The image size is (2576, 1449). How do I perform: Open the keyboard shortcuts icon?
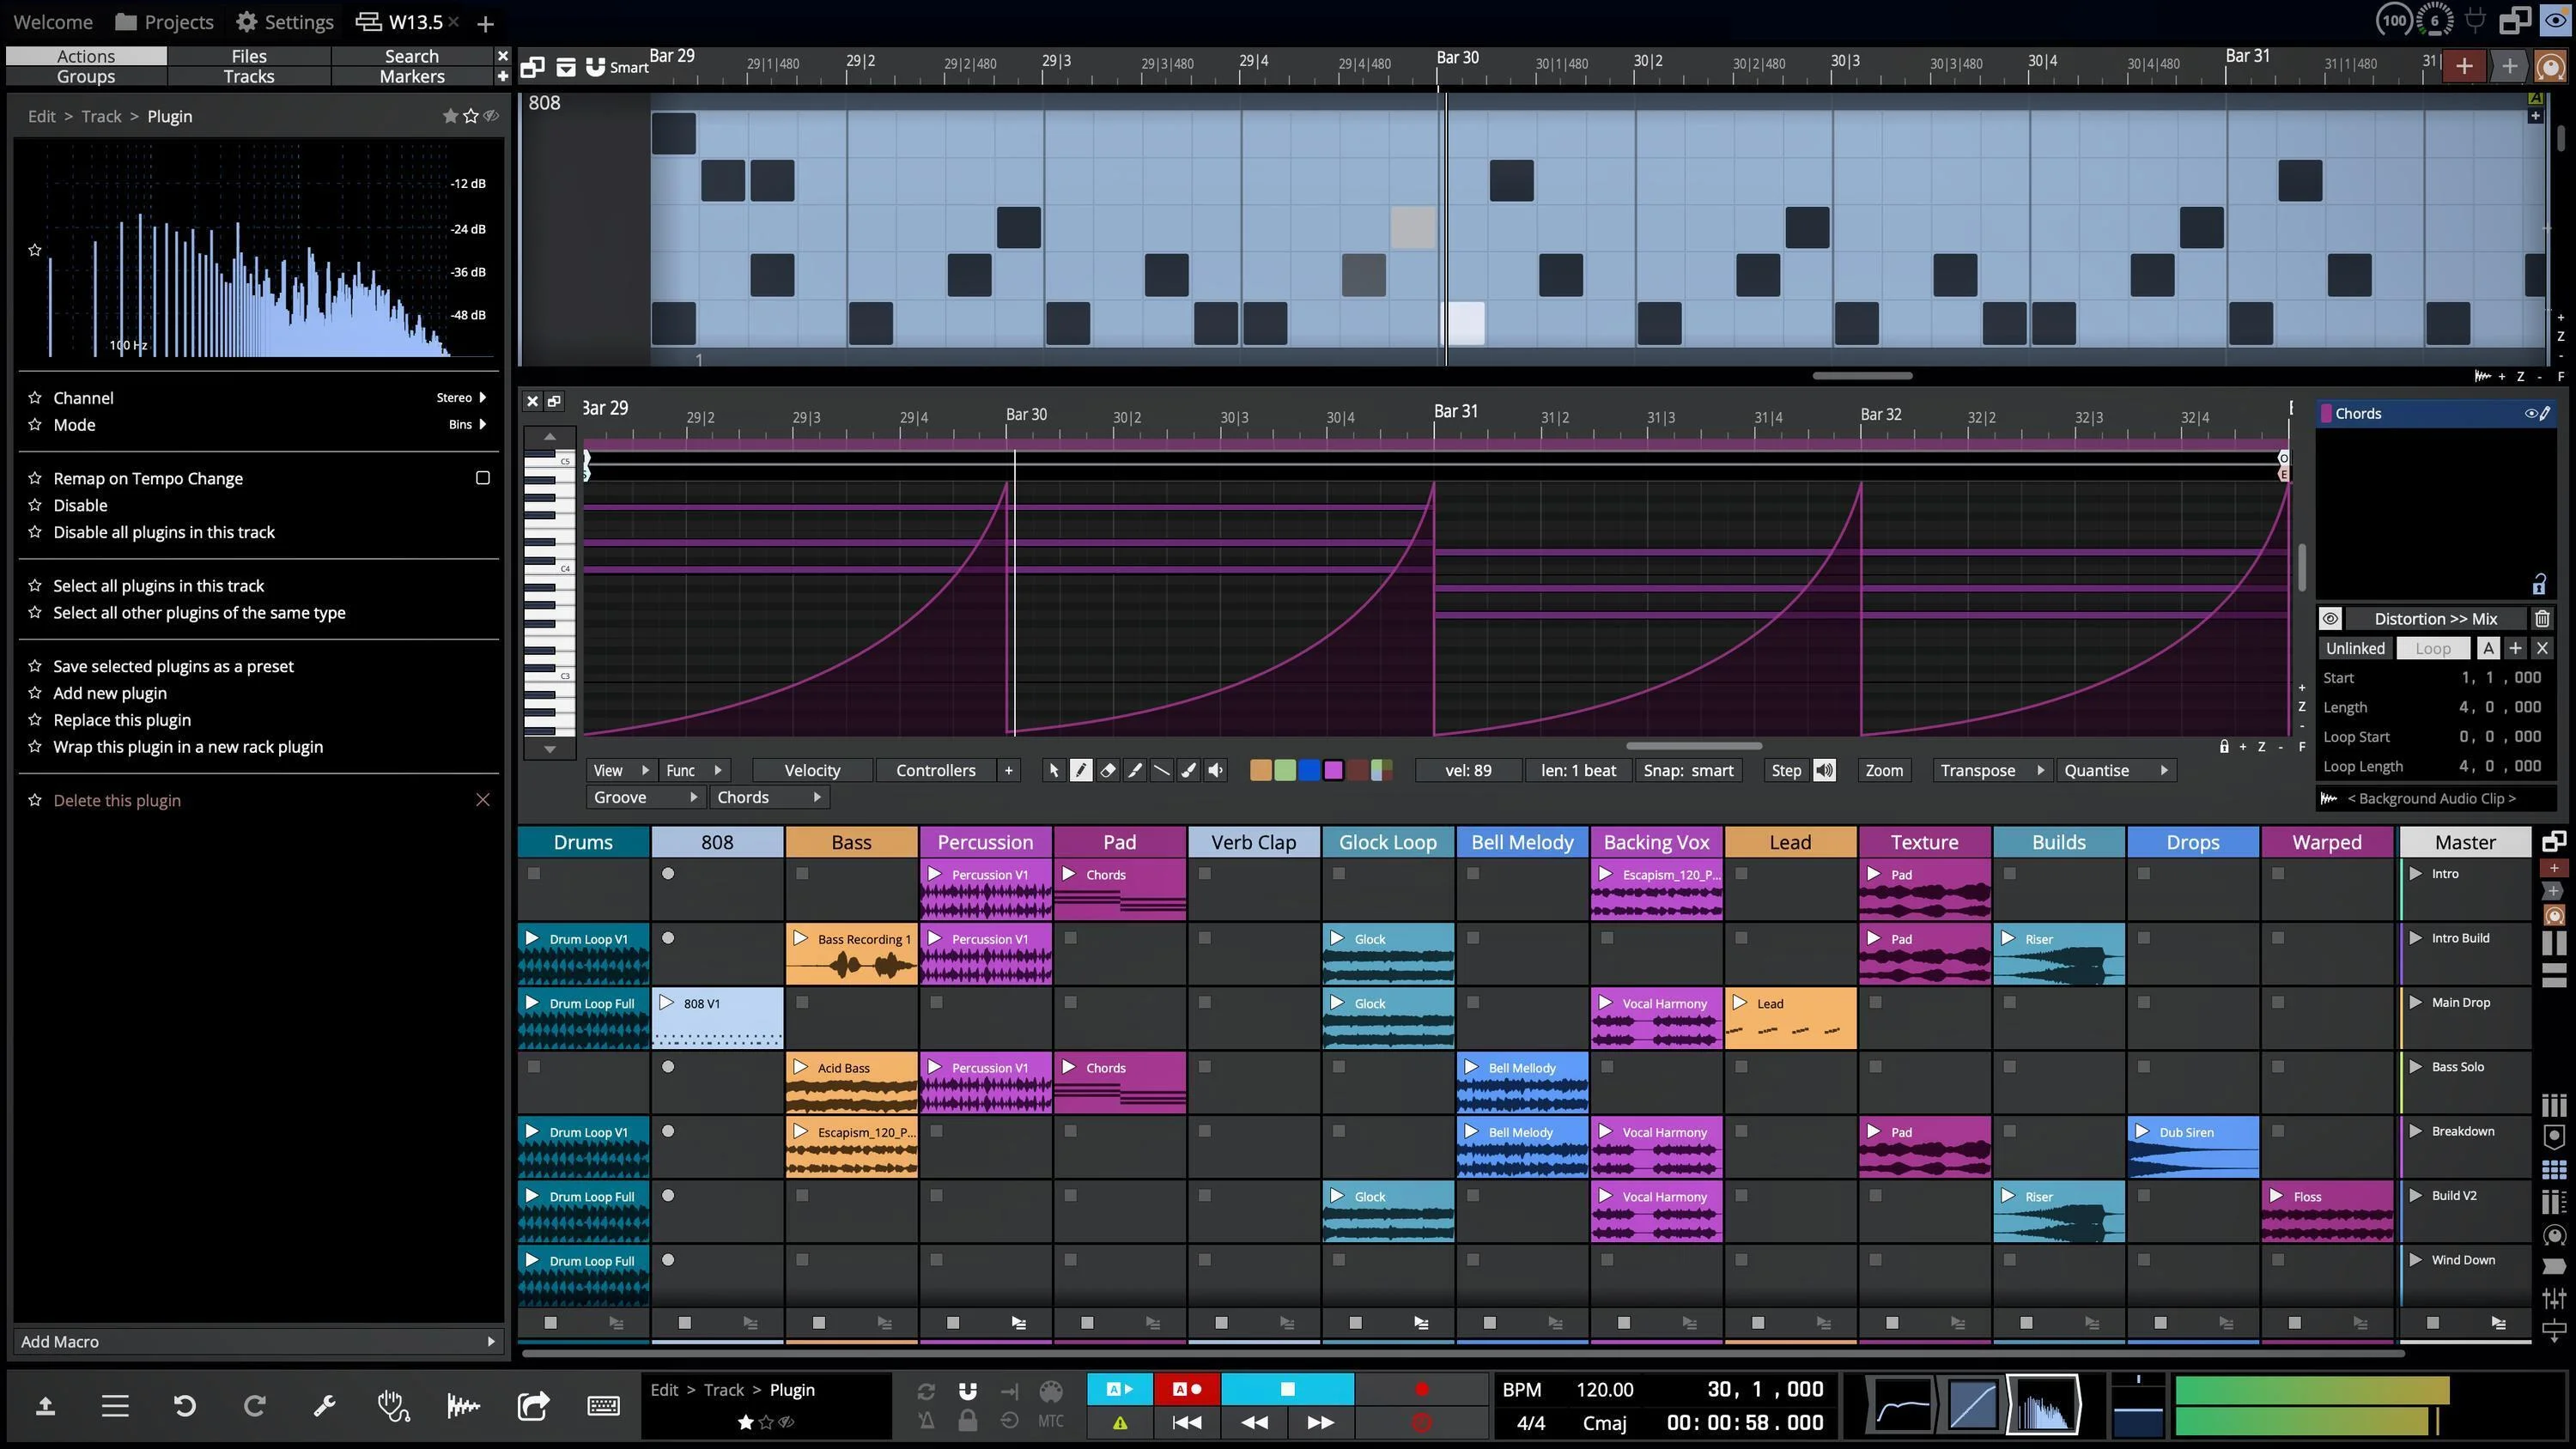click(x=603, y=1406)
